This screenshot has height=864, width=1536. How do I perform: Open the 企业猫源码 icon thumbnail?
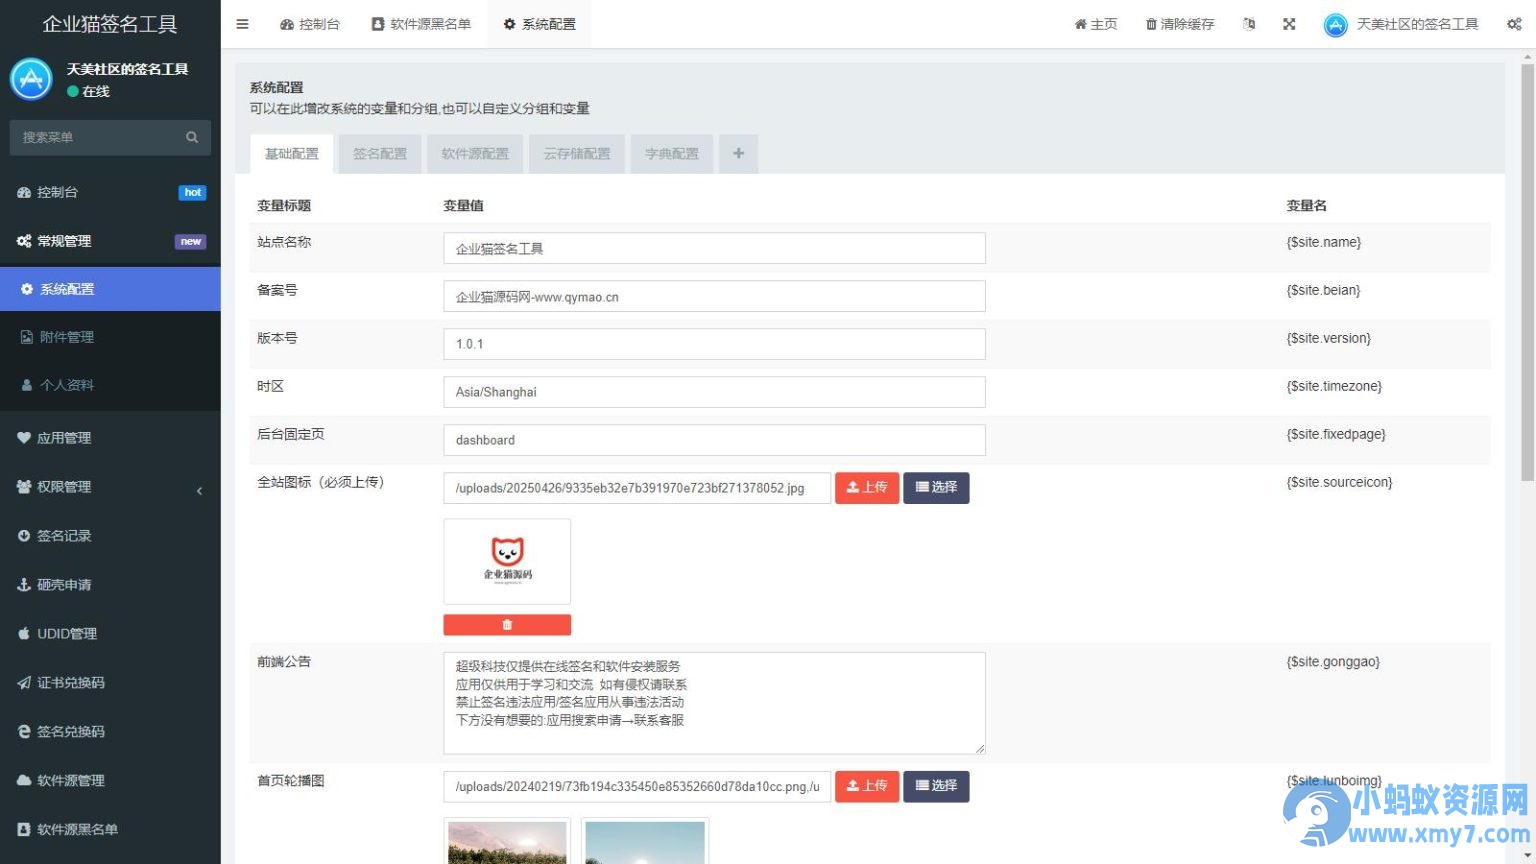[x=507, y=562]
